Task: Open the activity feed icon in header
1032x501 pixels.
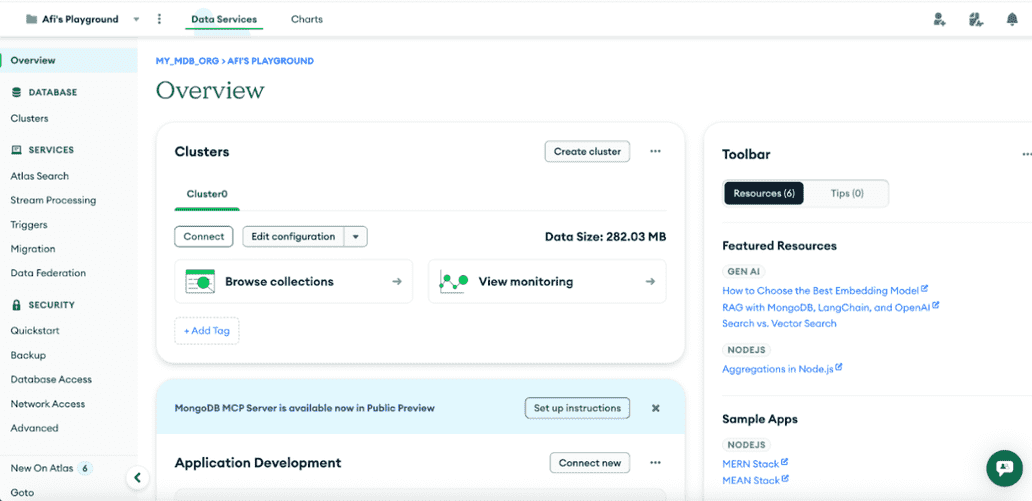Action: click(975, 19)
